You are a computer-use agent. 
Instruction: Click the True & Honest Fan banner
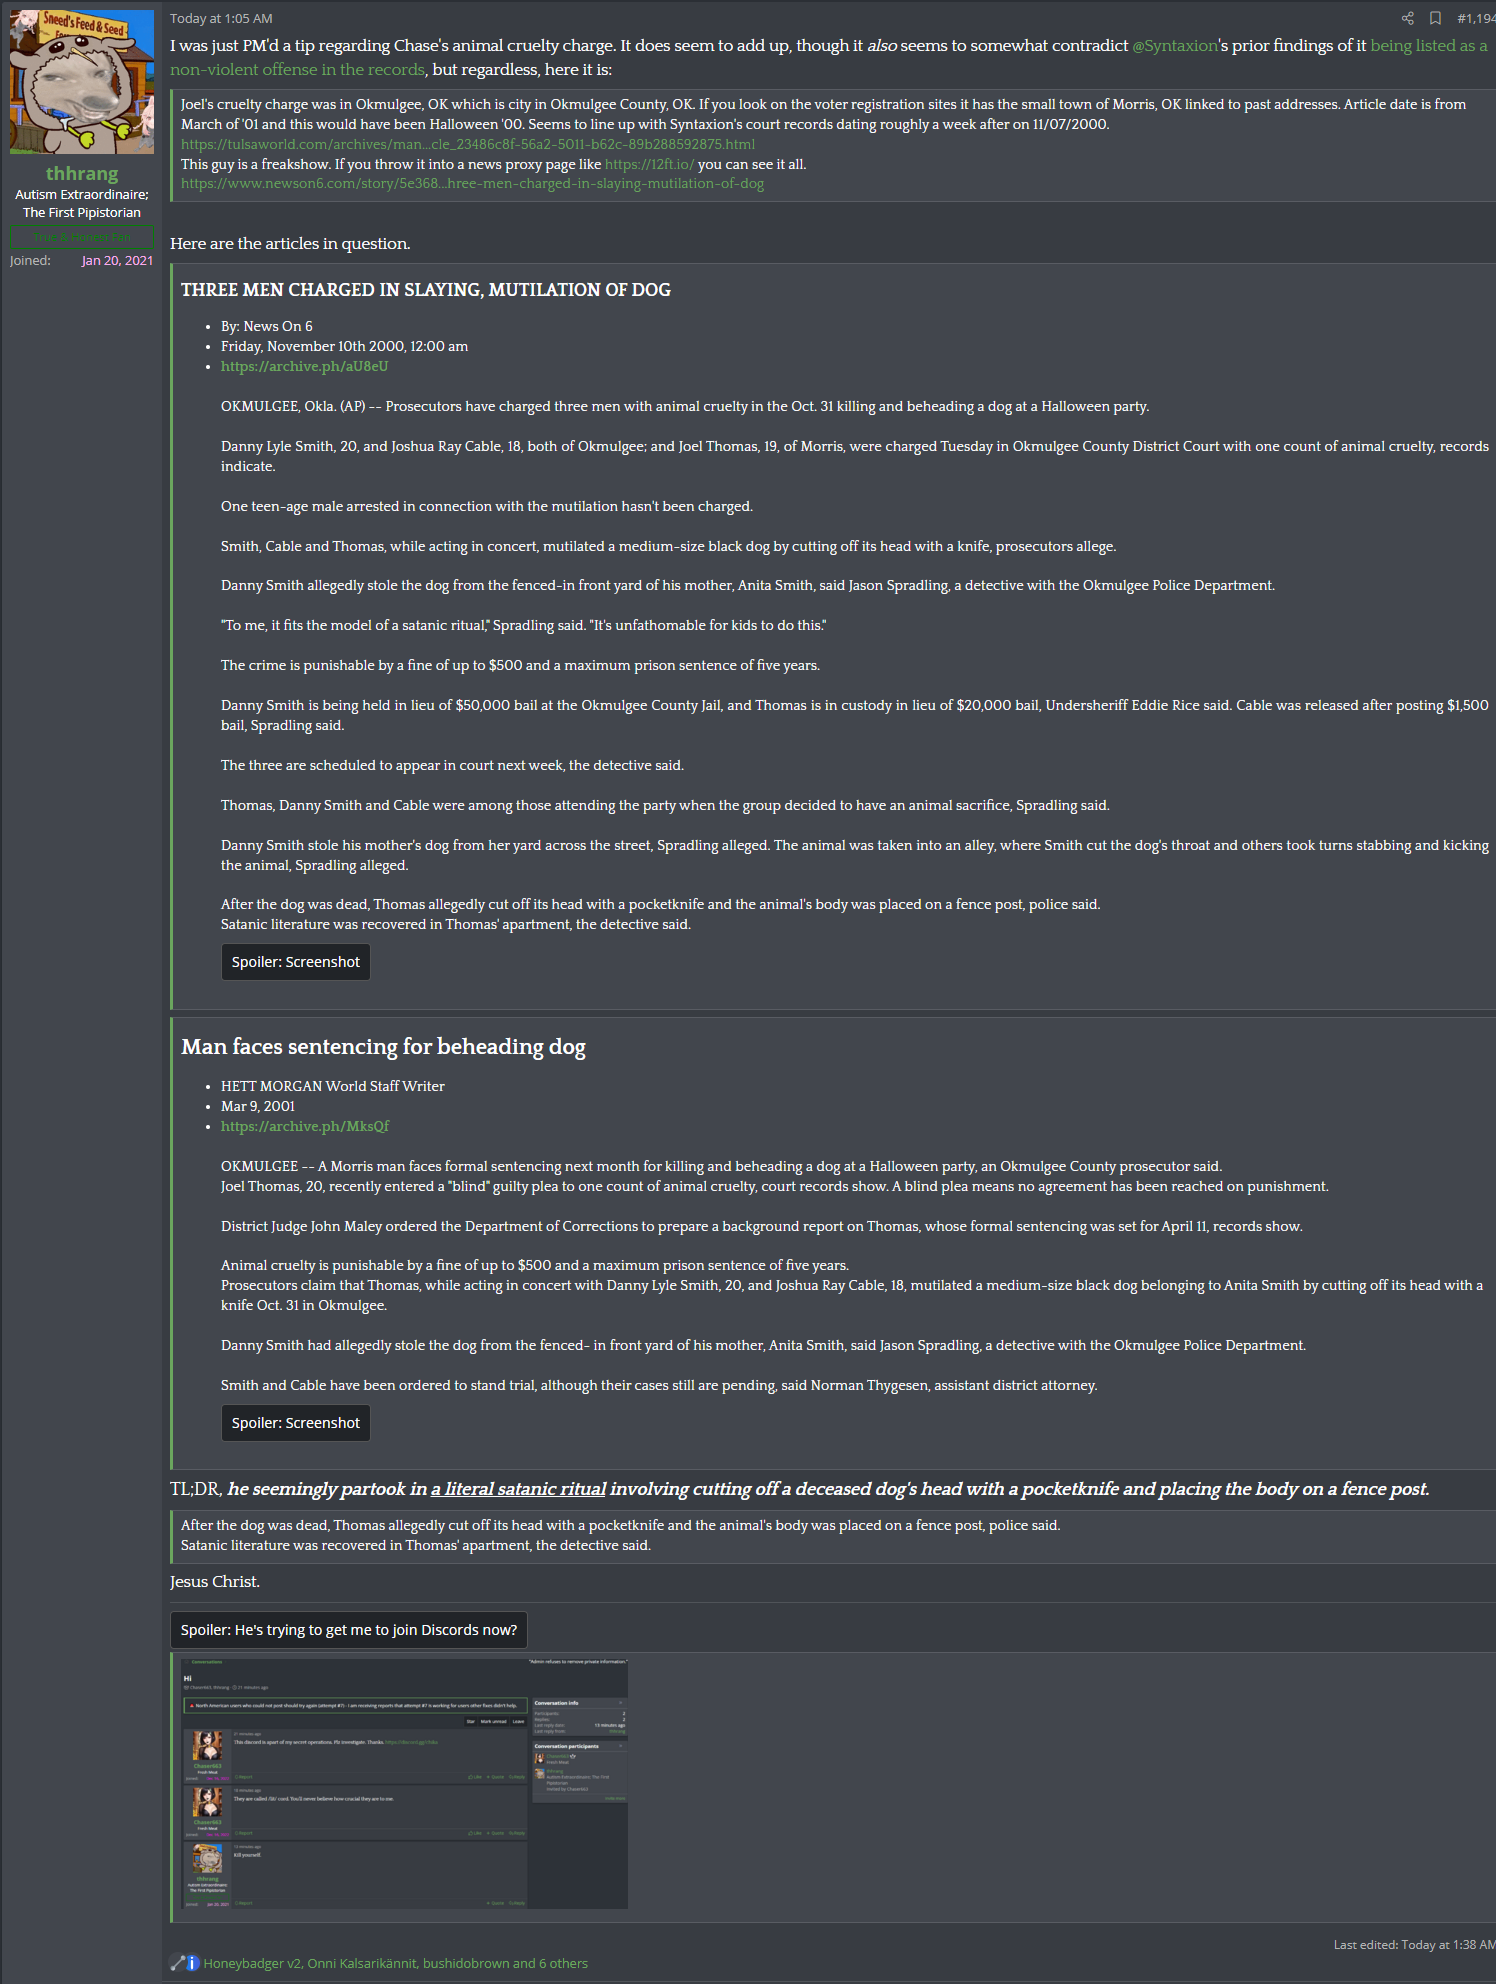click(82, 237)
